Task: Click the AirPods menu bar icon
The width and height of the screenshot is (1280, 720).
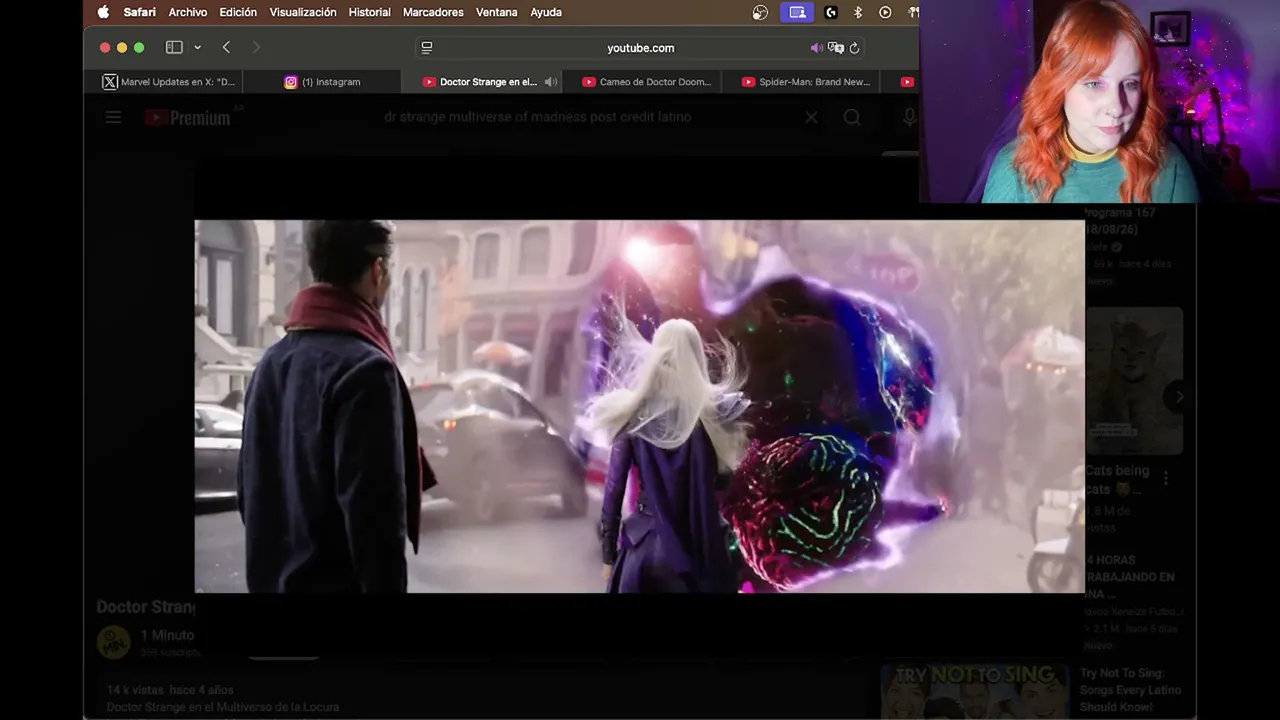Action: [912, 12]
